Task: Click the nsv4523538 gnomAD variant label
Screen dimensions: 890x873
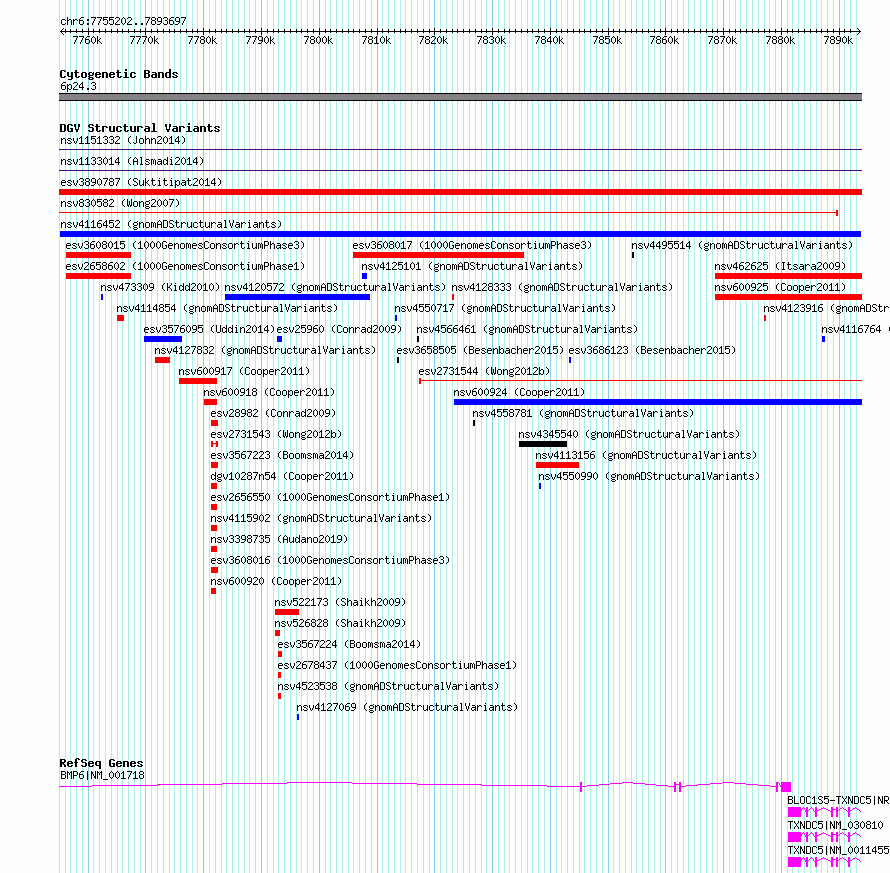Action: tap(389, 686)
